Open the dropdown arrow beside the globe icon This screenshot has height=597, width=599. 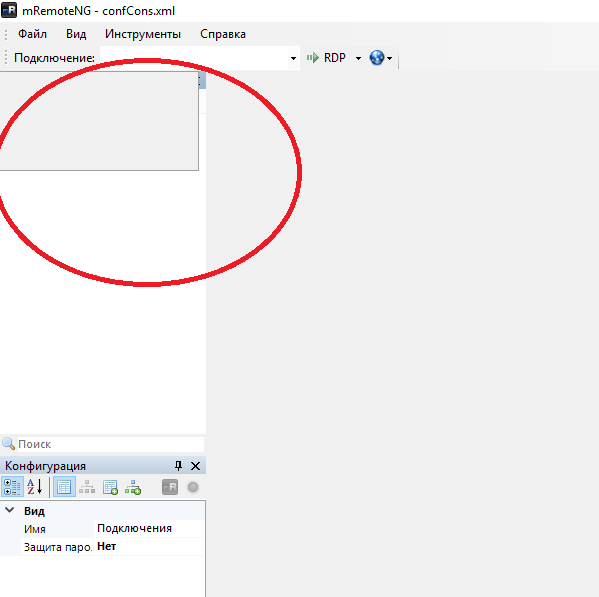pos(390,58)
